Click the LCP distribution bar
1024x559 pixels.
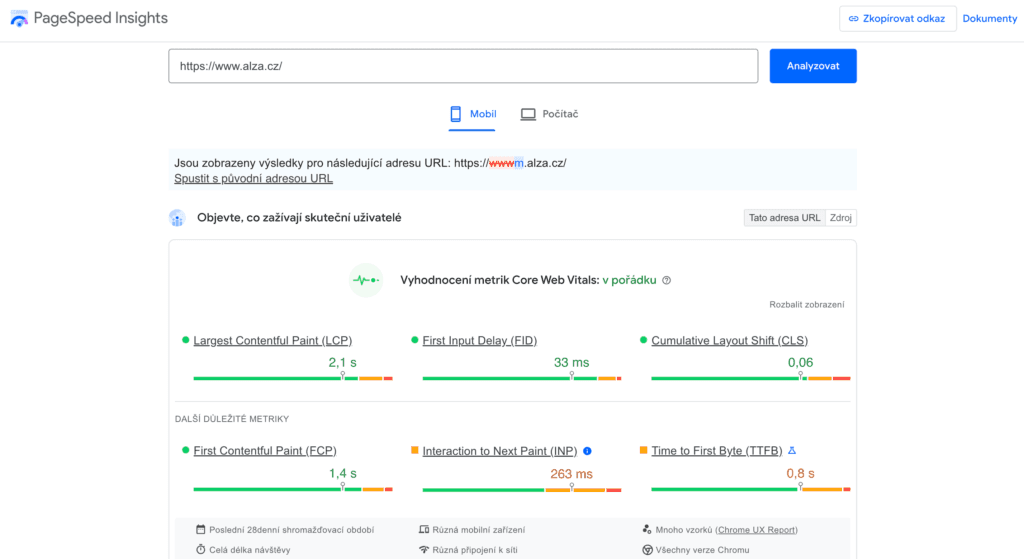click(x=293, y=378)
